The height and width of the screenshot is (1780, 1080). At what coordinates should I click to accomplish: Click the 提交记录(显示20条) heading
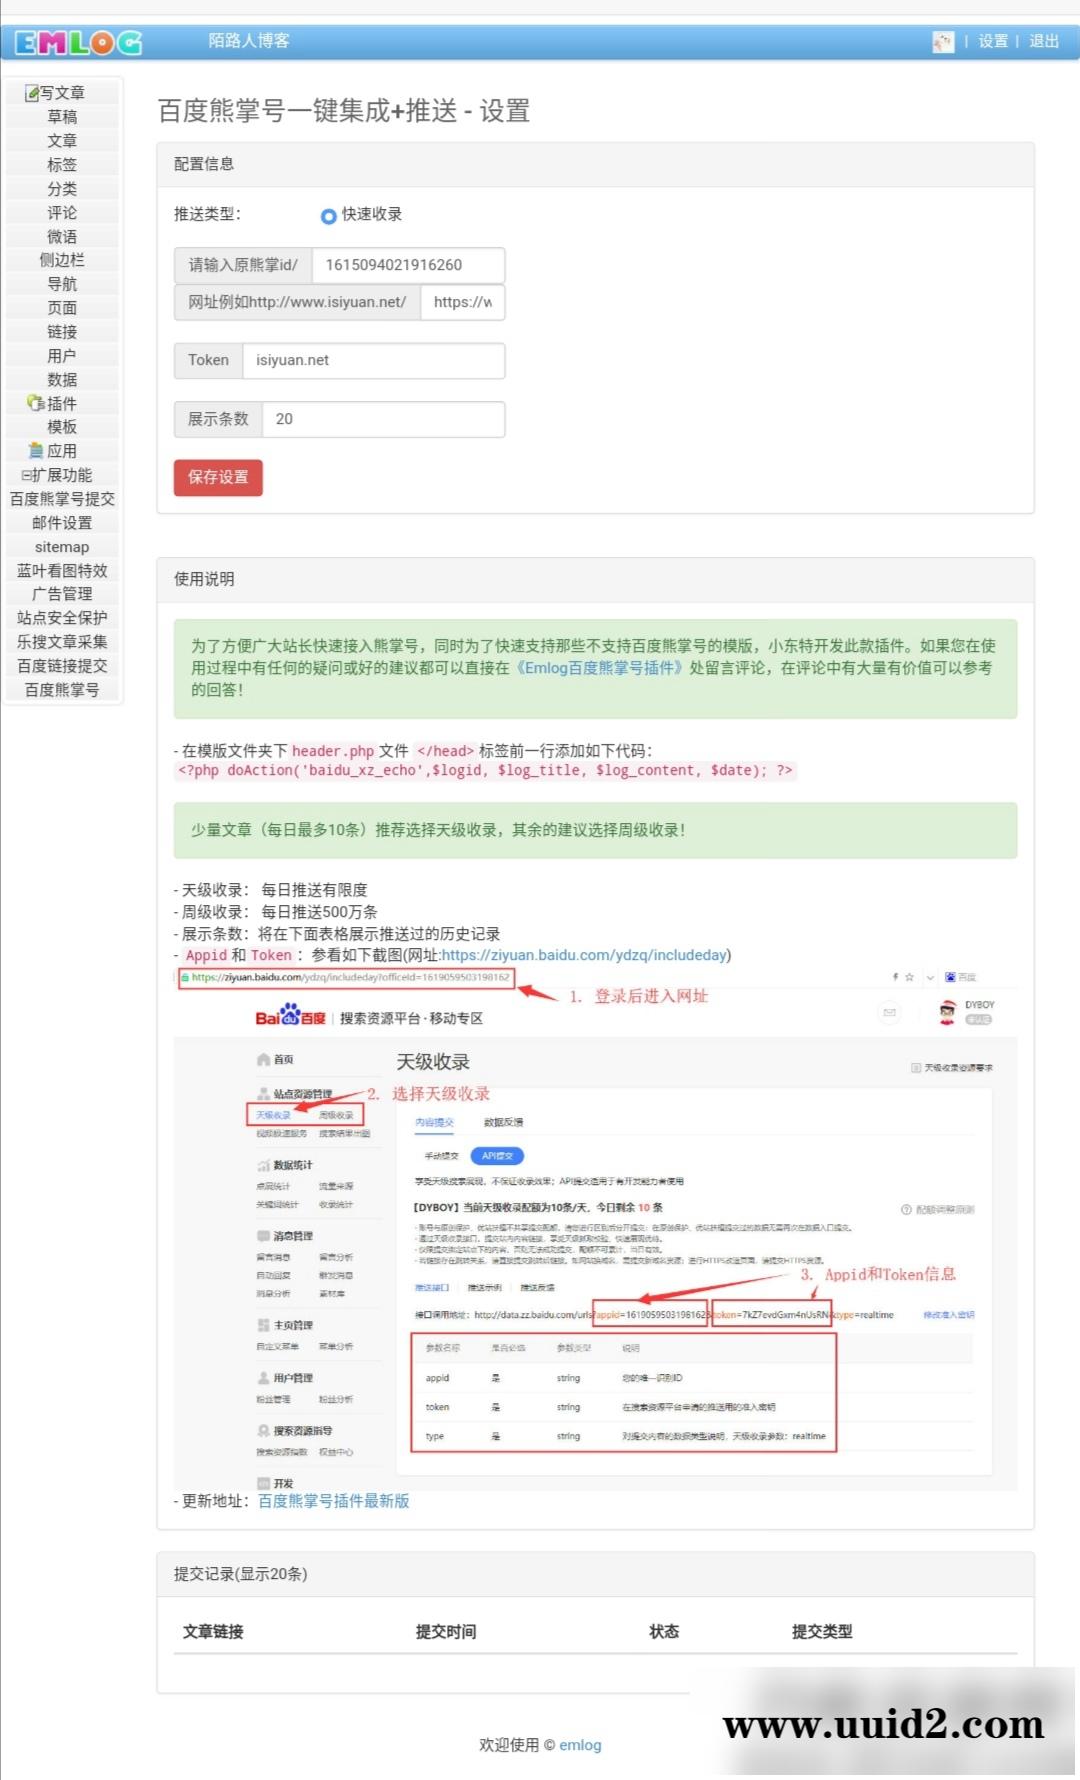595,1574
